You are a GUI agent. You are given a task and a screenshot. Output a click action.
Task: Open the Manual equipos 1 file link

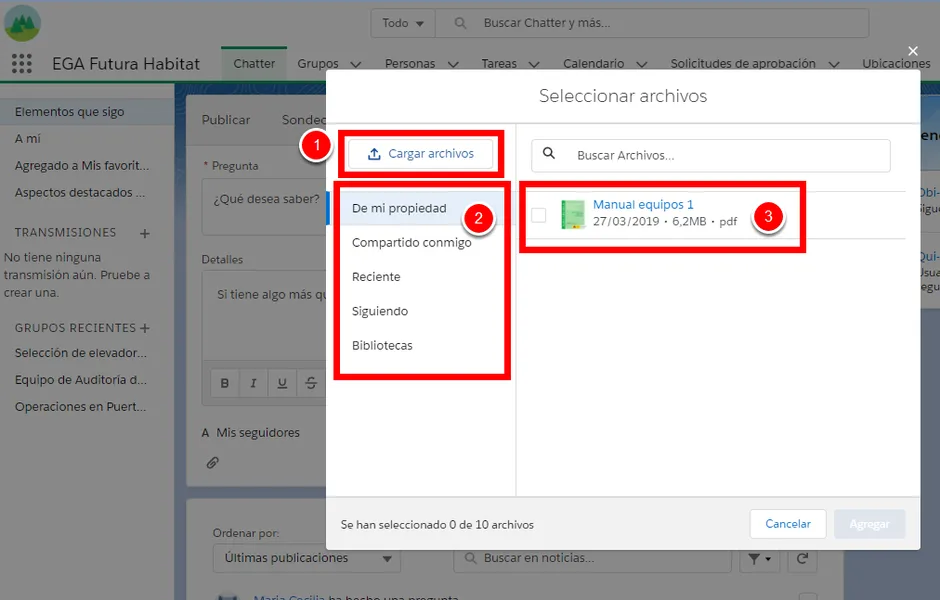pyautogui.click(x=643, y=204)
